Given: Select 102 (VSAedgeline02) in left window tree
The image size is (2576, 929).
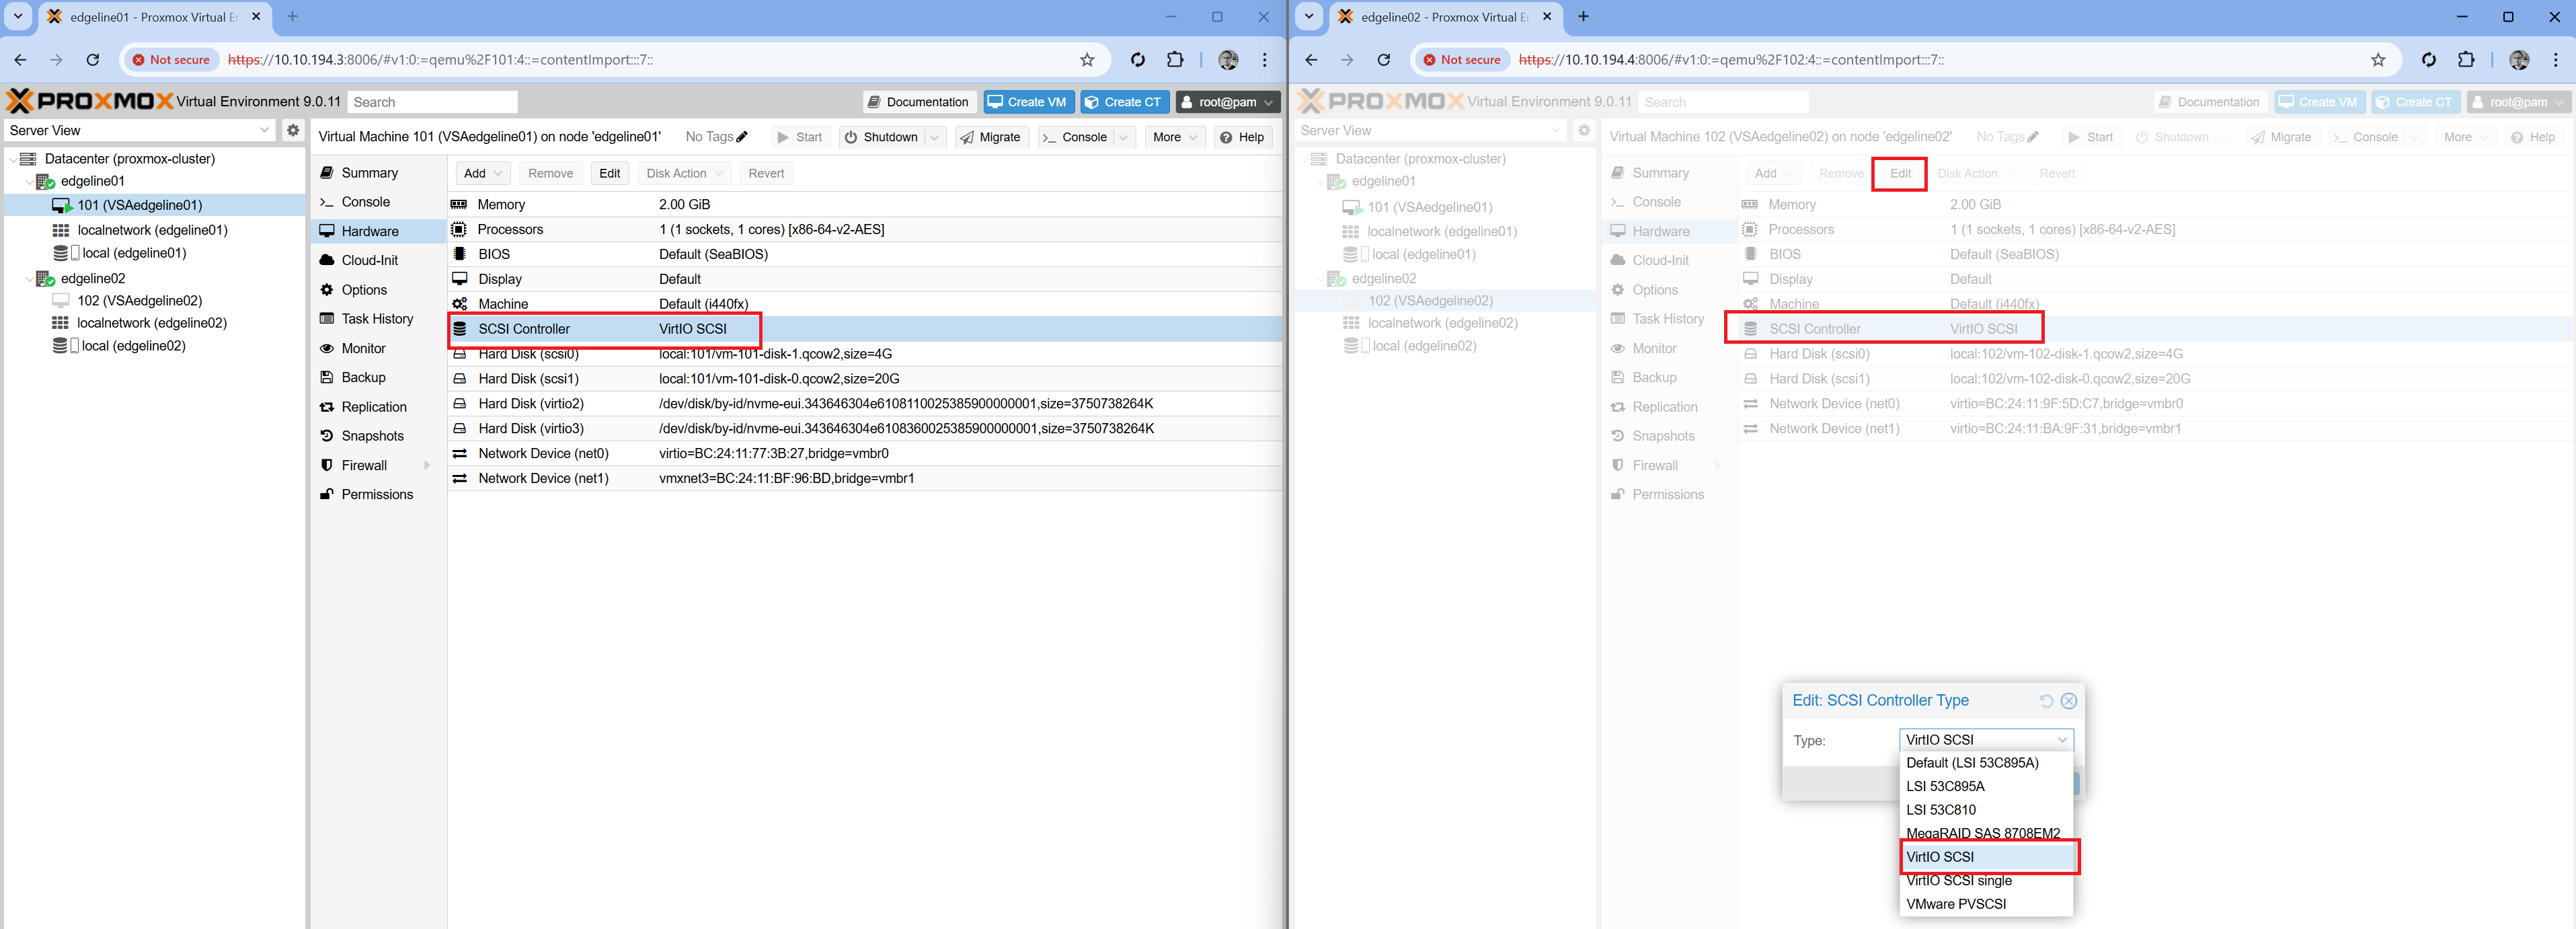Looking at the screenshot, I should 139,301.
